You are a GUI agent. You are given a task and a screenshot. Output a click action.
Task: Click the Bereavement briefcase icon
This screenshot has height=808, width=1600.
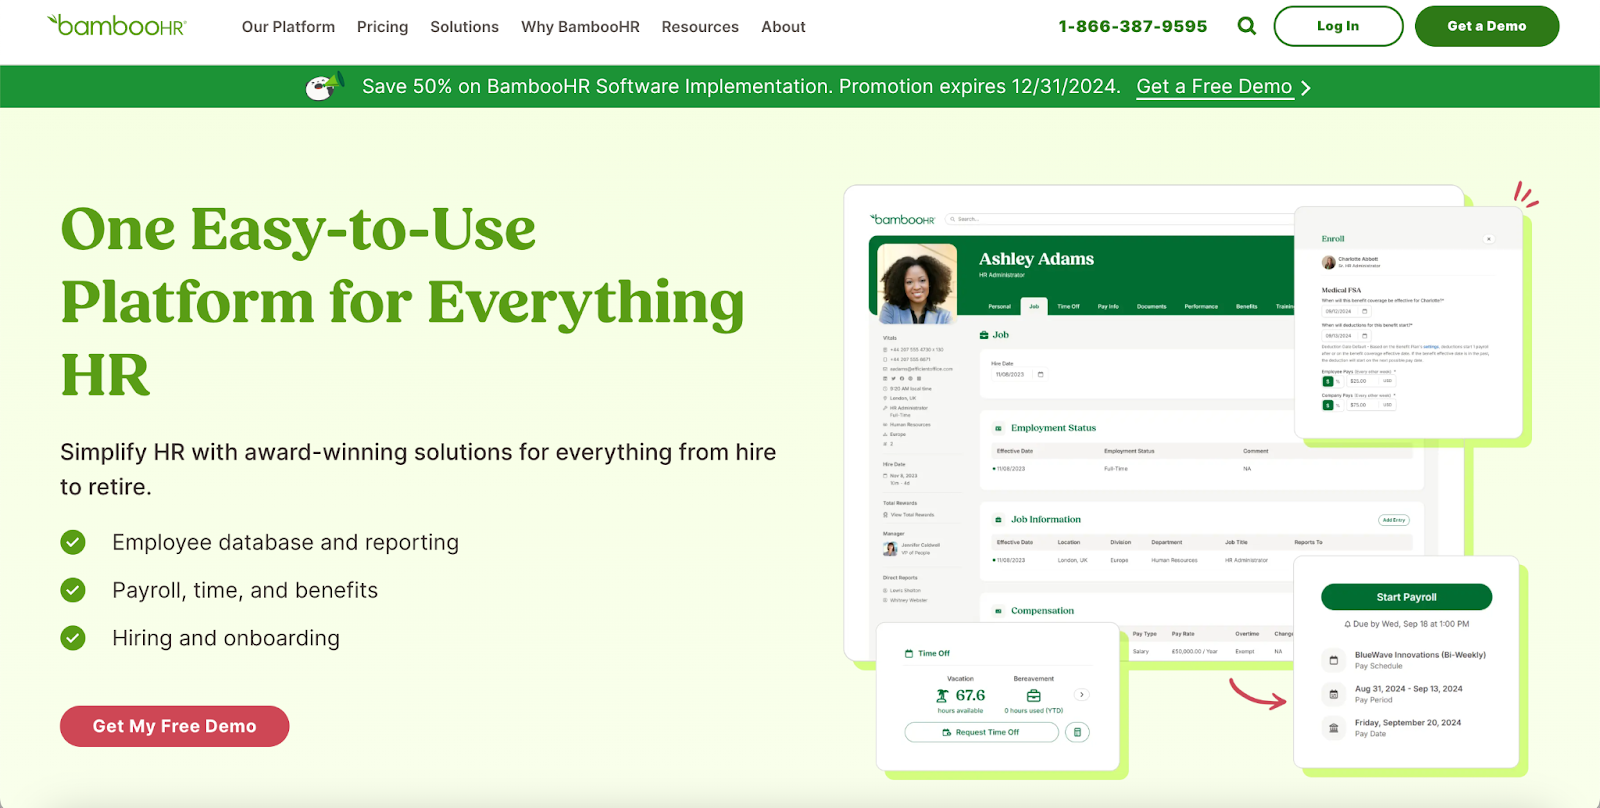pos(1034,695)
